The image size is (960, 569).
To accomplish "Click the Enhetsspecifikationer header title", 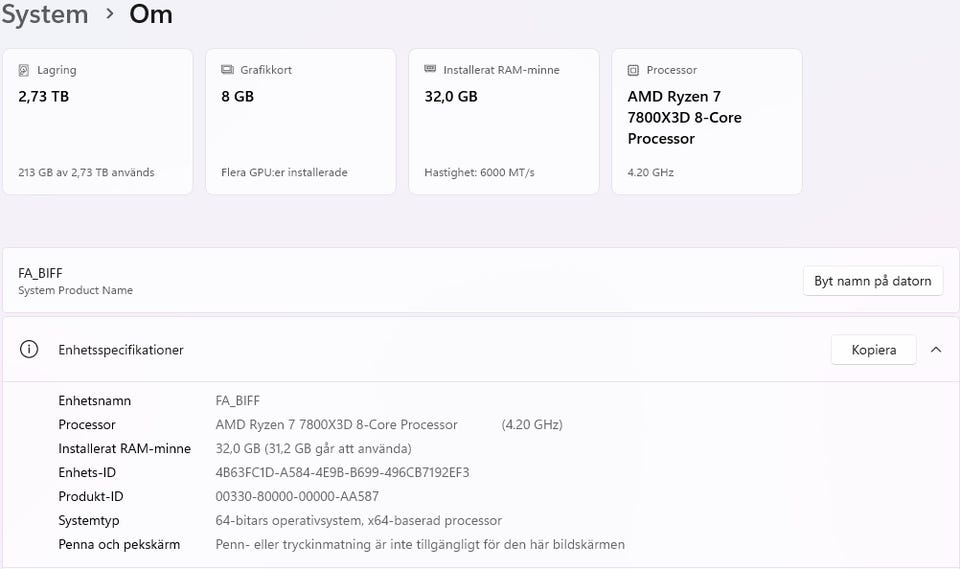I will point(121,350).
